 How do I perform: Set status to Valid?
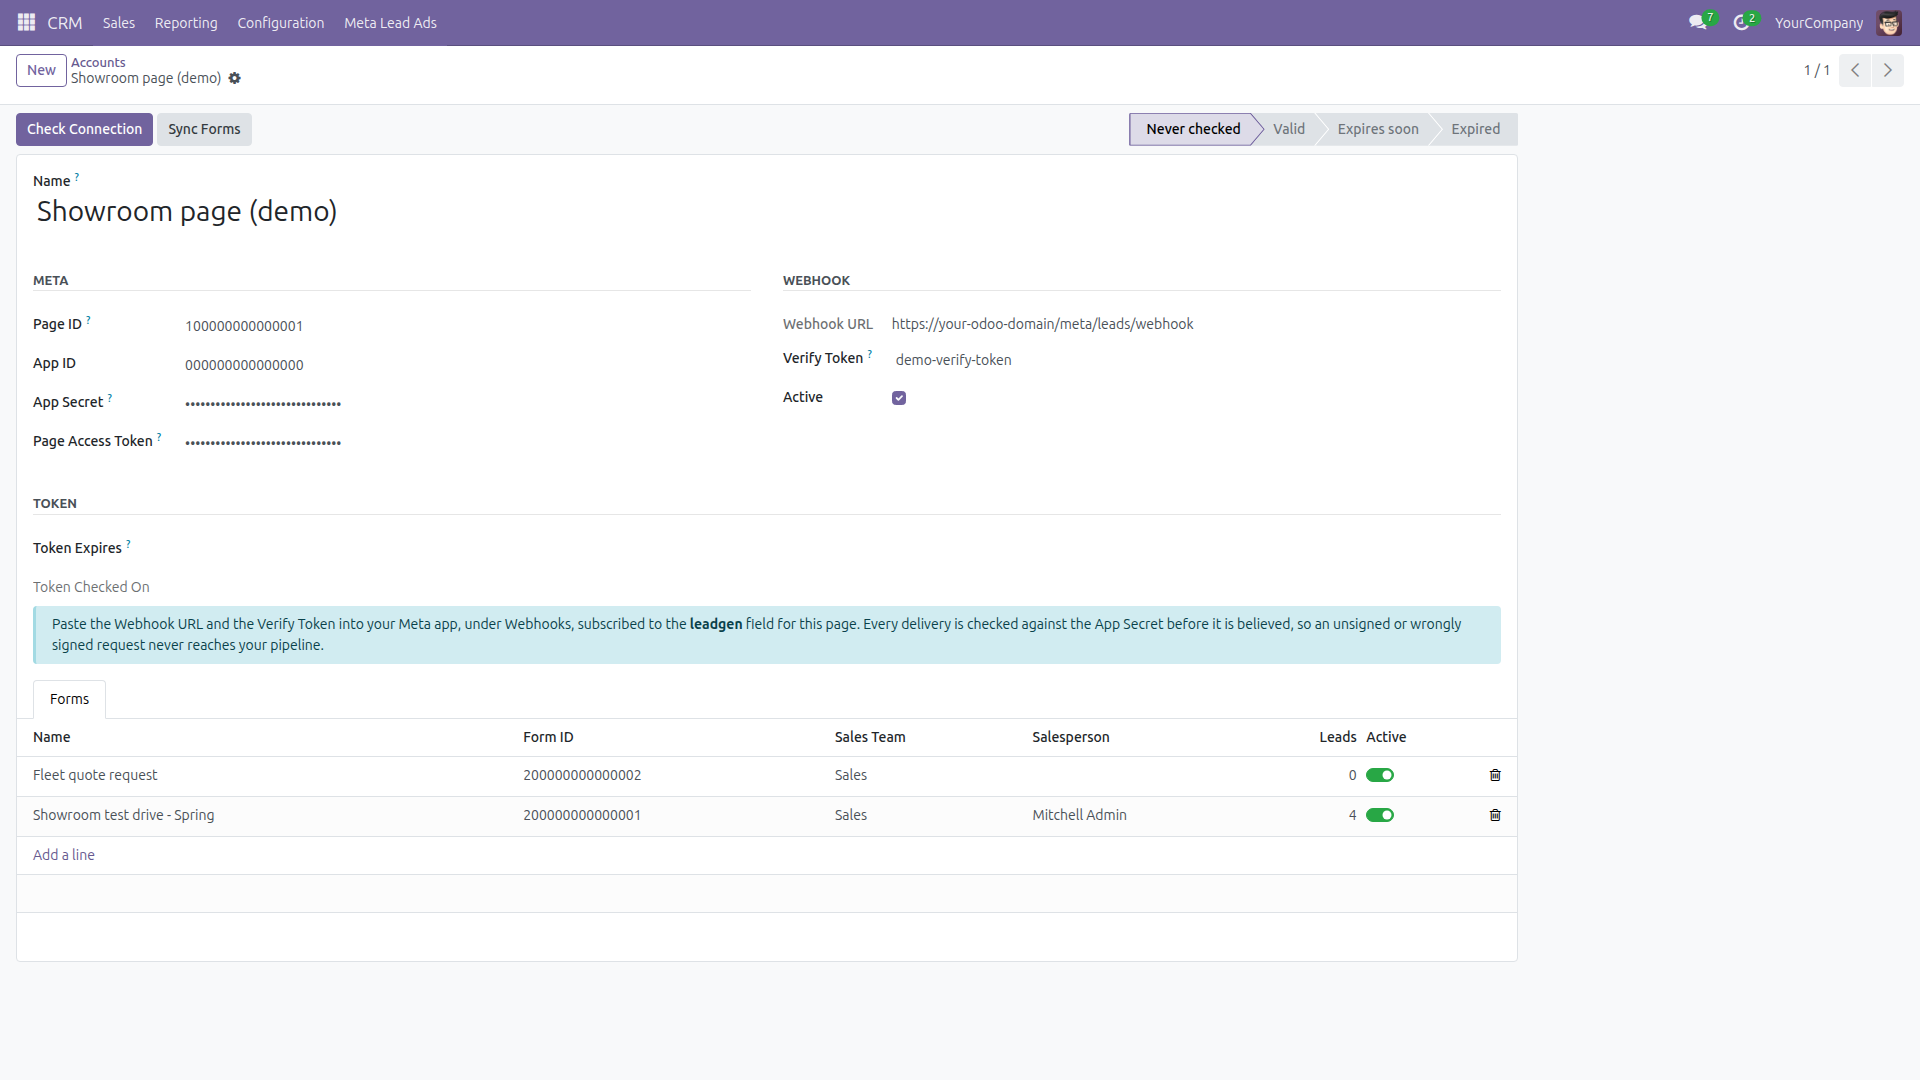point(1288,129)
